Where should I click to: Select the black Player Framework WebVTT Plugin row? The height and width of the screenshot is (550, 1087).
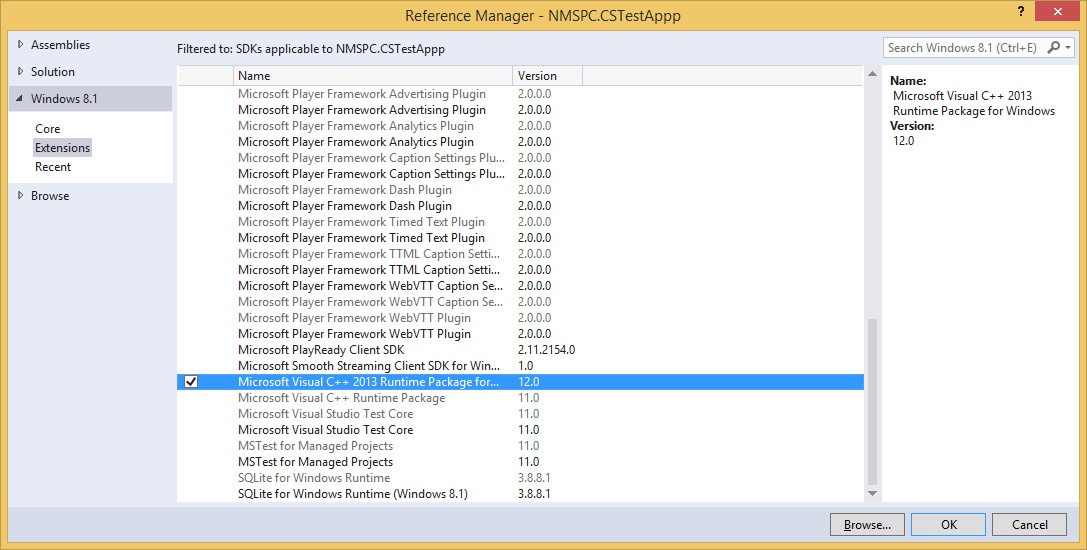(x=520, y=334)
